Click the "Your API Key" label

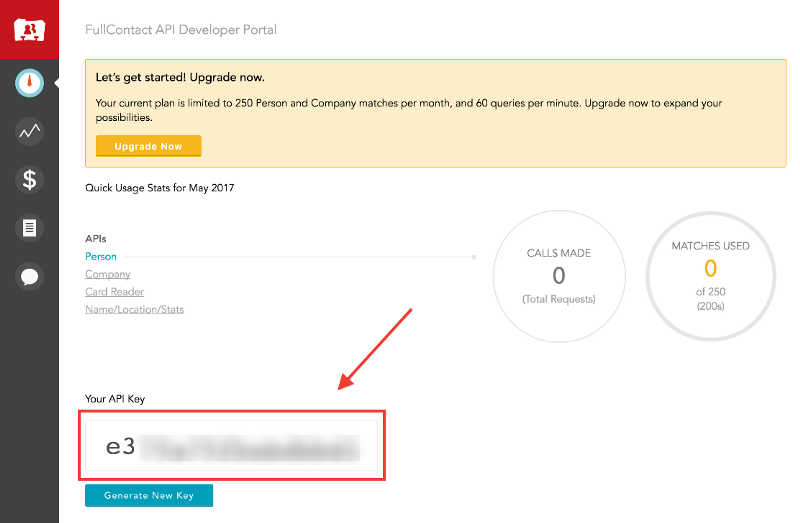(118, 399)
